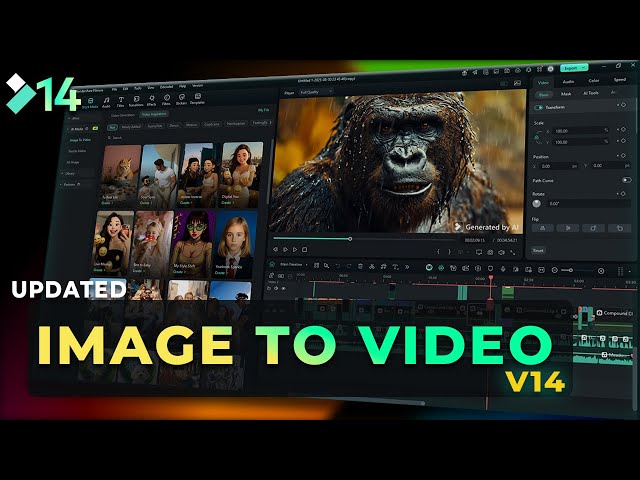Click the timeline zoom-out minus icon
640x480 pixels.
(554, 270)
